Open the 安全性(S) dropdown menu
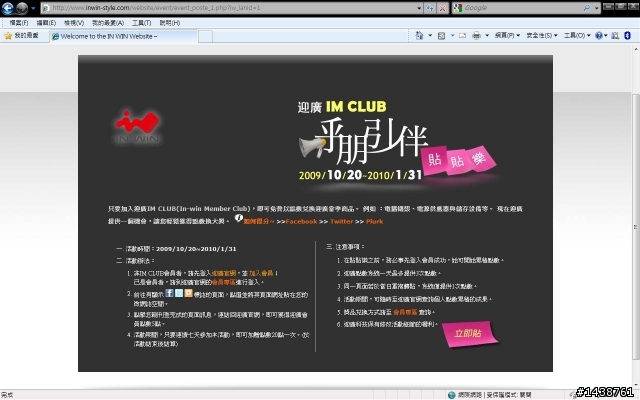The width and height of the screenshot is (640, 400). 542,36
